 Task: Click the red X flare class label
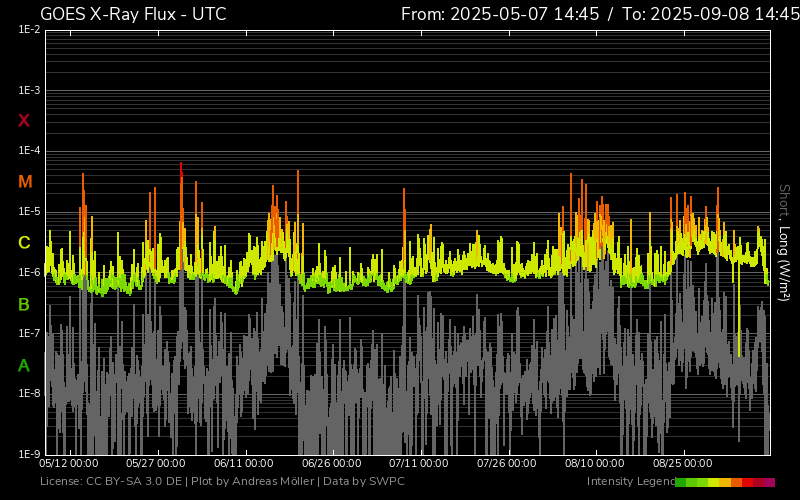pyautogui.click(x=24, y=121)
